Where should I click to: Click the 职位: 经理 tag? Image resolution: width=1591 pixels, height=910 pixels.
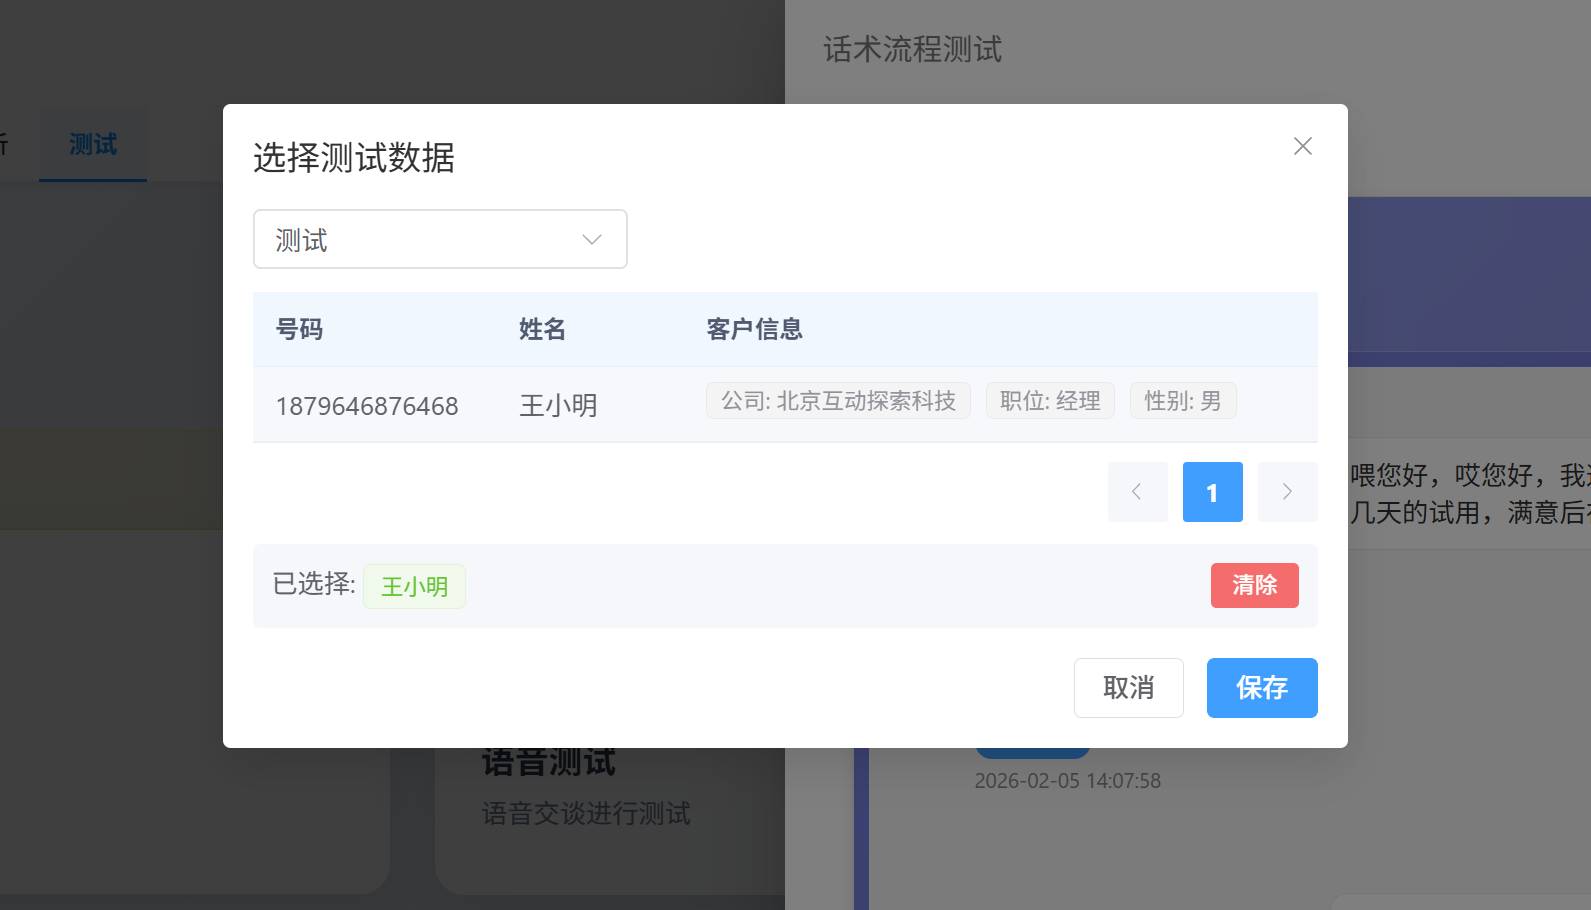pyautogui.click(x=1050, y=401)
